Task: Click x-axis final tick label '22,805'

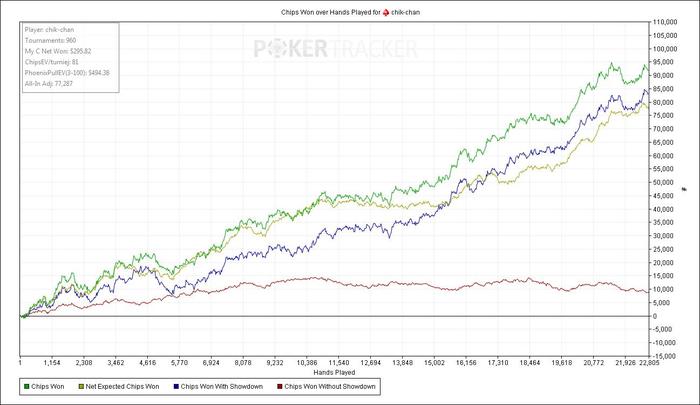Action: (x=649, y=363)
